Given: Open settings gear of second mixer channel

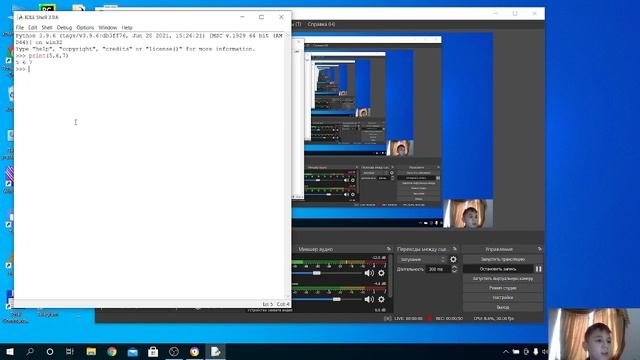Looking at the screenshot, I should coord(381,299).
